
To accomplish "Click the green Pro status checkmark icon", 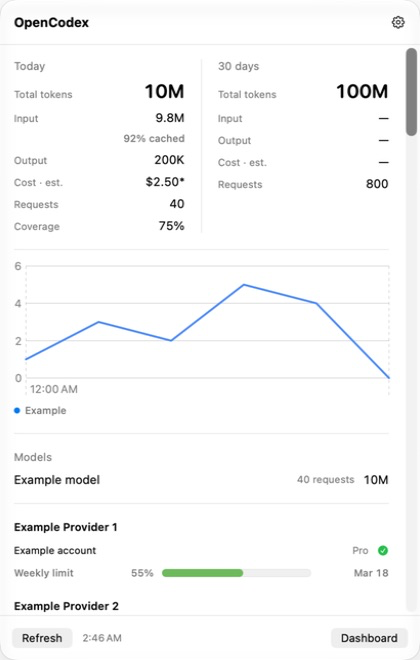I will click(x=383, y=550).
